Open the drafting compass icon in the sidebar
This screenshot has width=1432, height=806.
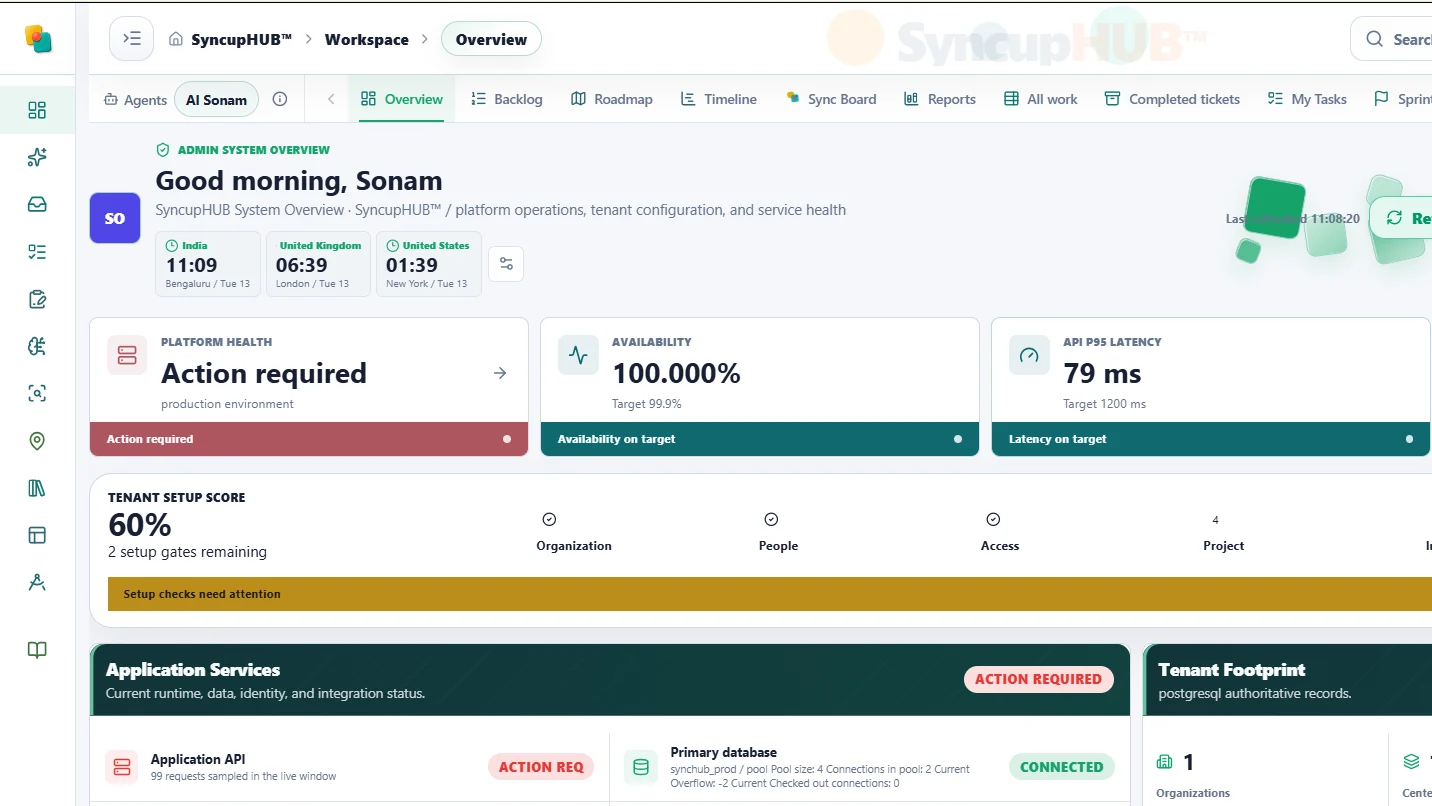click(x=37, y=583)
